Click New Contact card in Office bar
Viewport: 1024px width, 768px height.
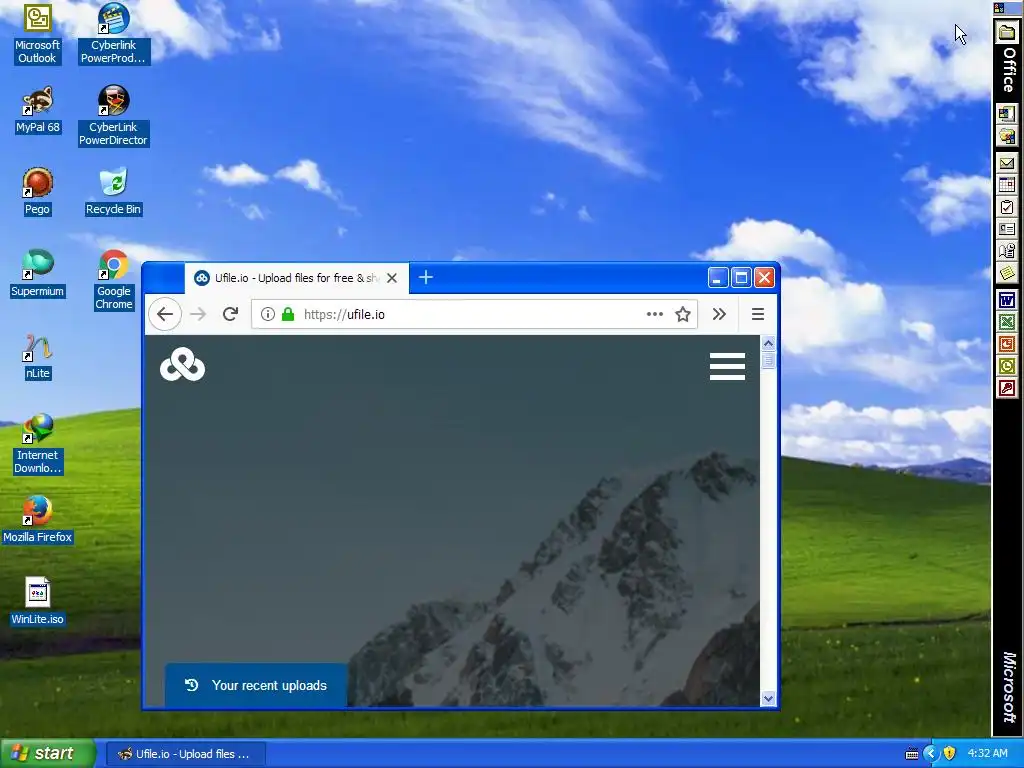click(1007, 229)
